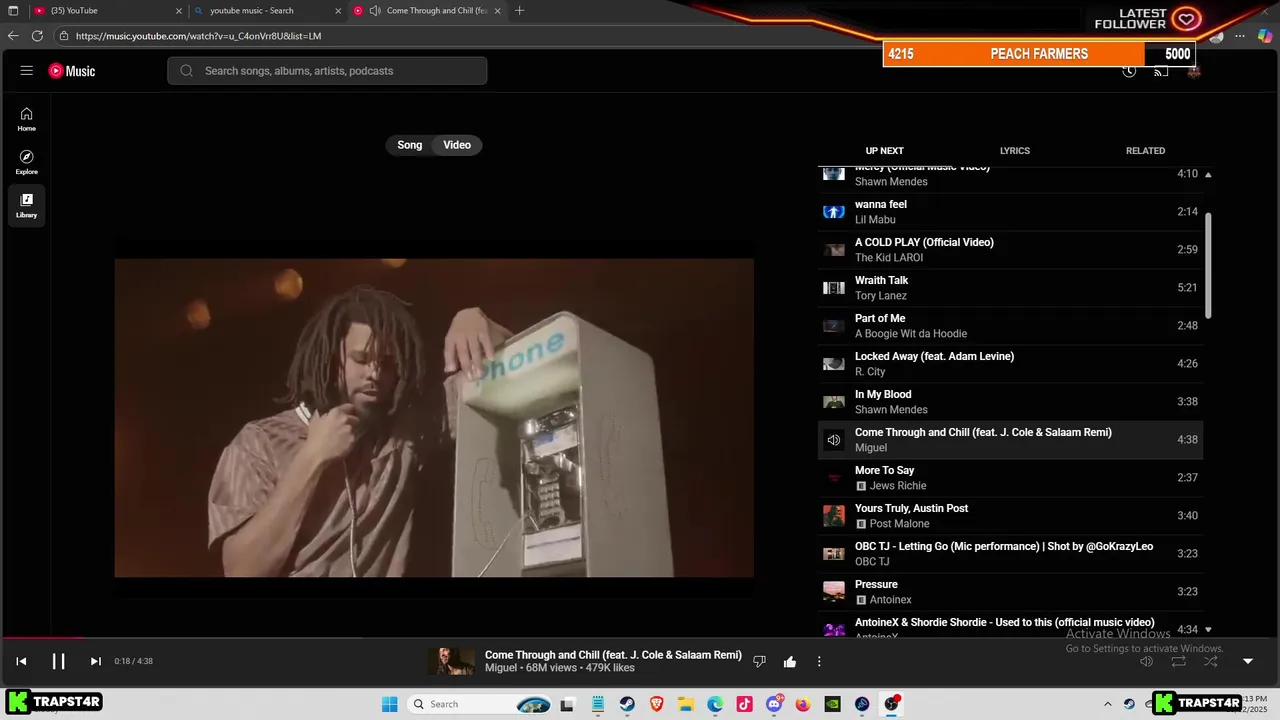Open a new browser tab

(x=519, y=11)
